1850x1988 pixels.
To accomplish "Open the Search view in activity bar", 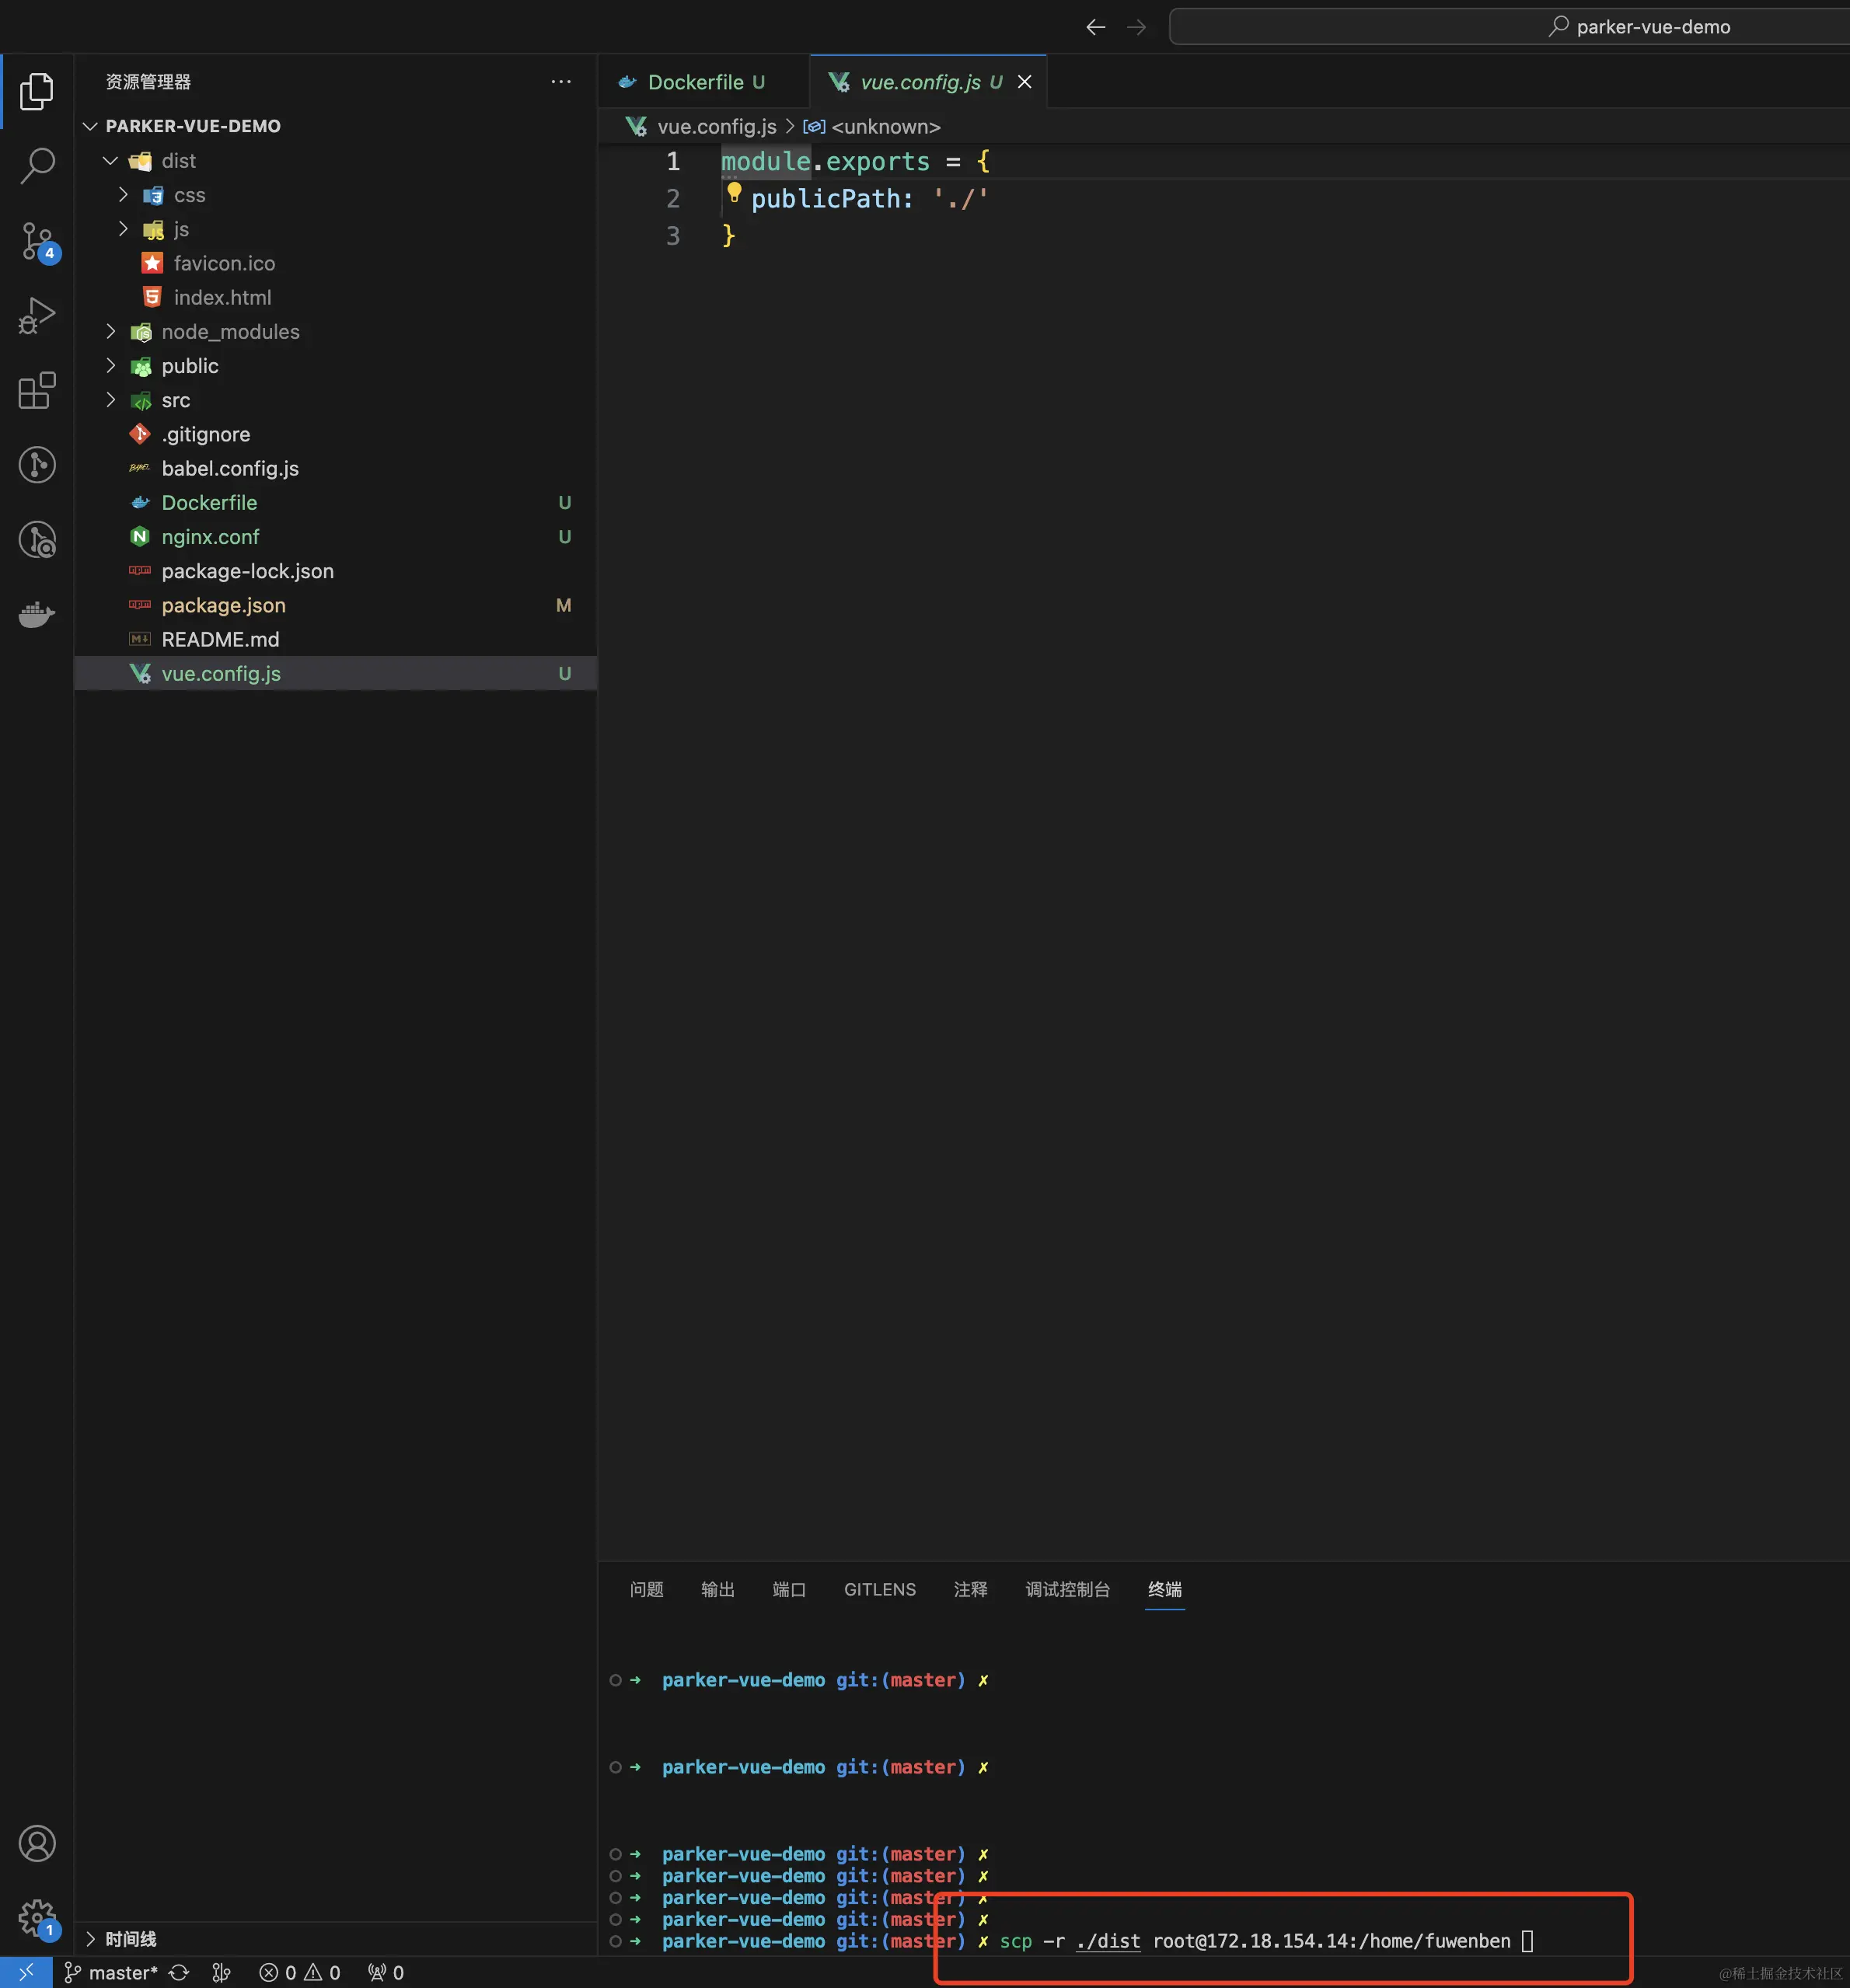I will coord(37,165).
